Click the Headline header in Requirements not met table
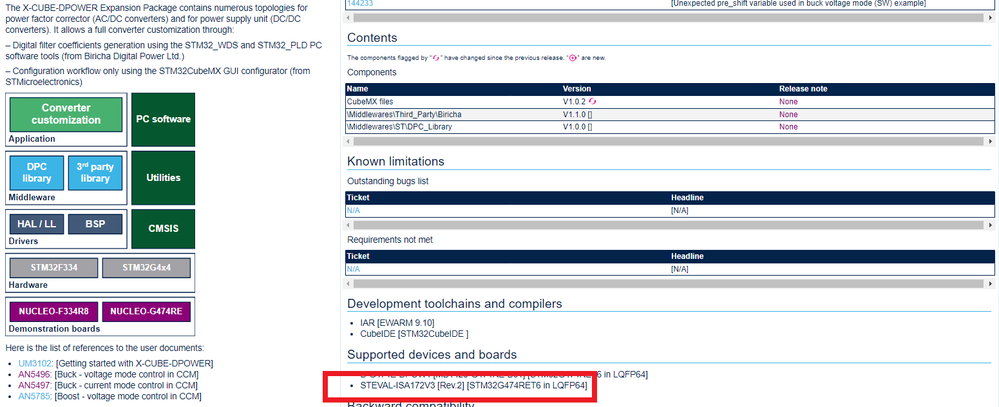The width and height of the screenshot is (999, 407). [x=687, y=256]
